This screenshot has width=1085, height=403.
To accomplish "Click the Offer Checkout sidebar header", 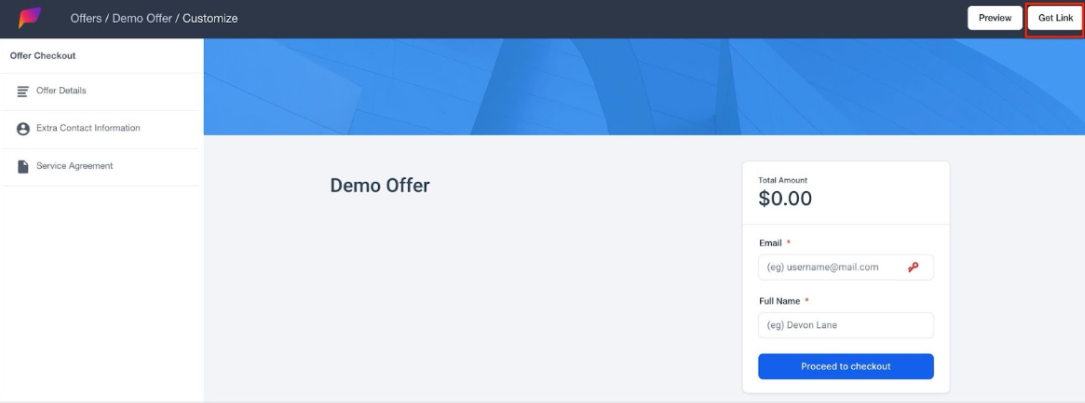I will click(43, 56).
